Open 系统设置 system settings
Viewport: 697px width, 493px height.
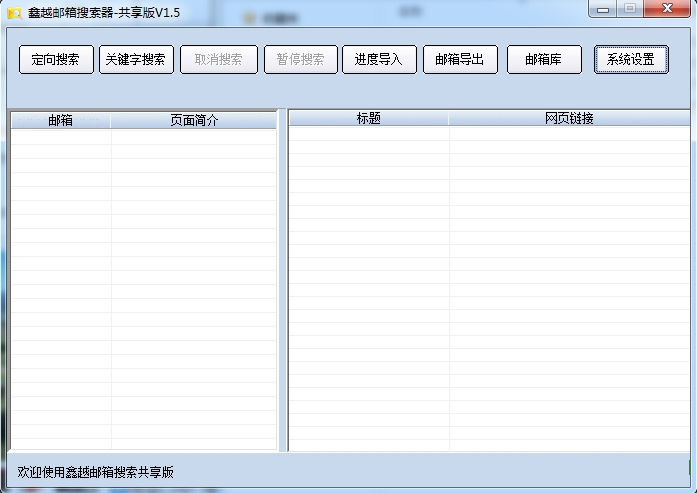(x=630, y=59)
